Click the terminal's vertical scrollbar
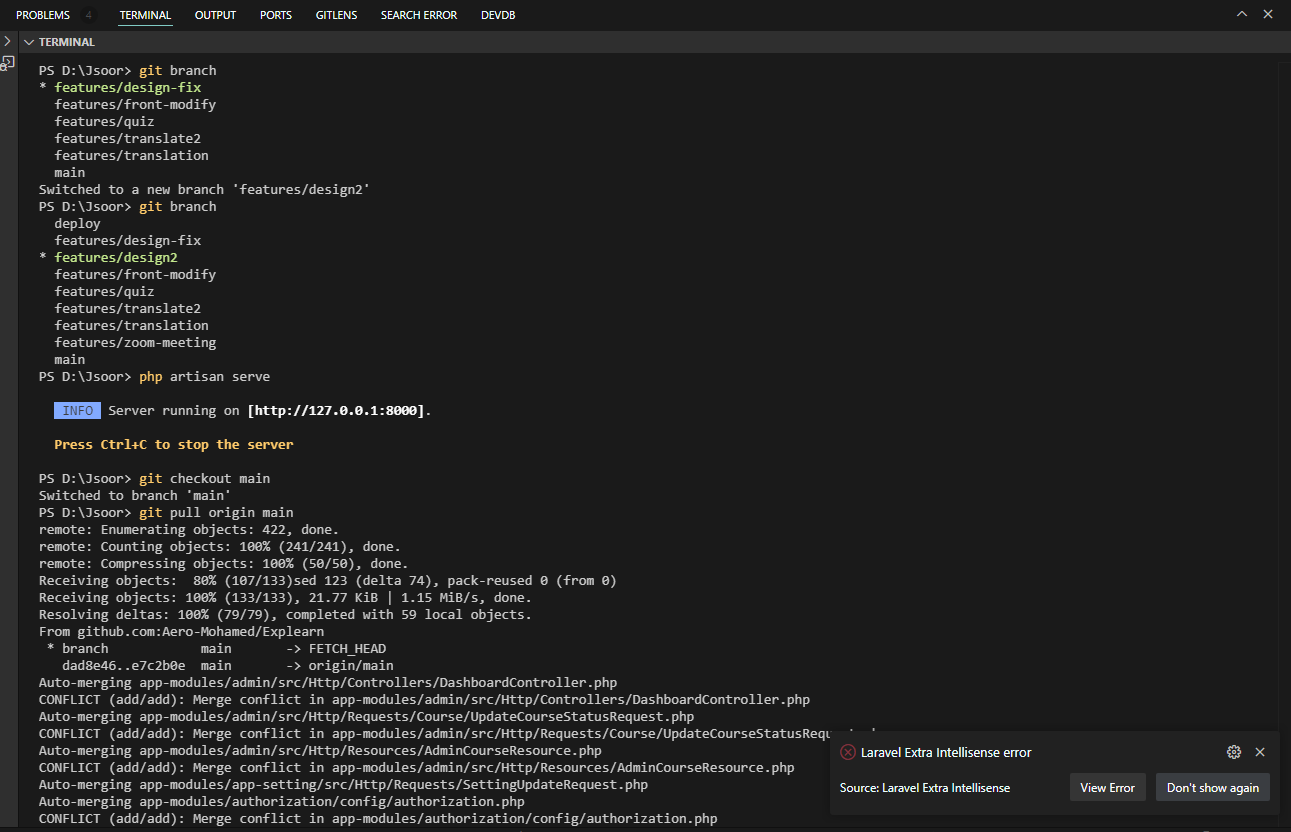The height and width of the screenshot is (832, 1291). [x=1283, y=400]
